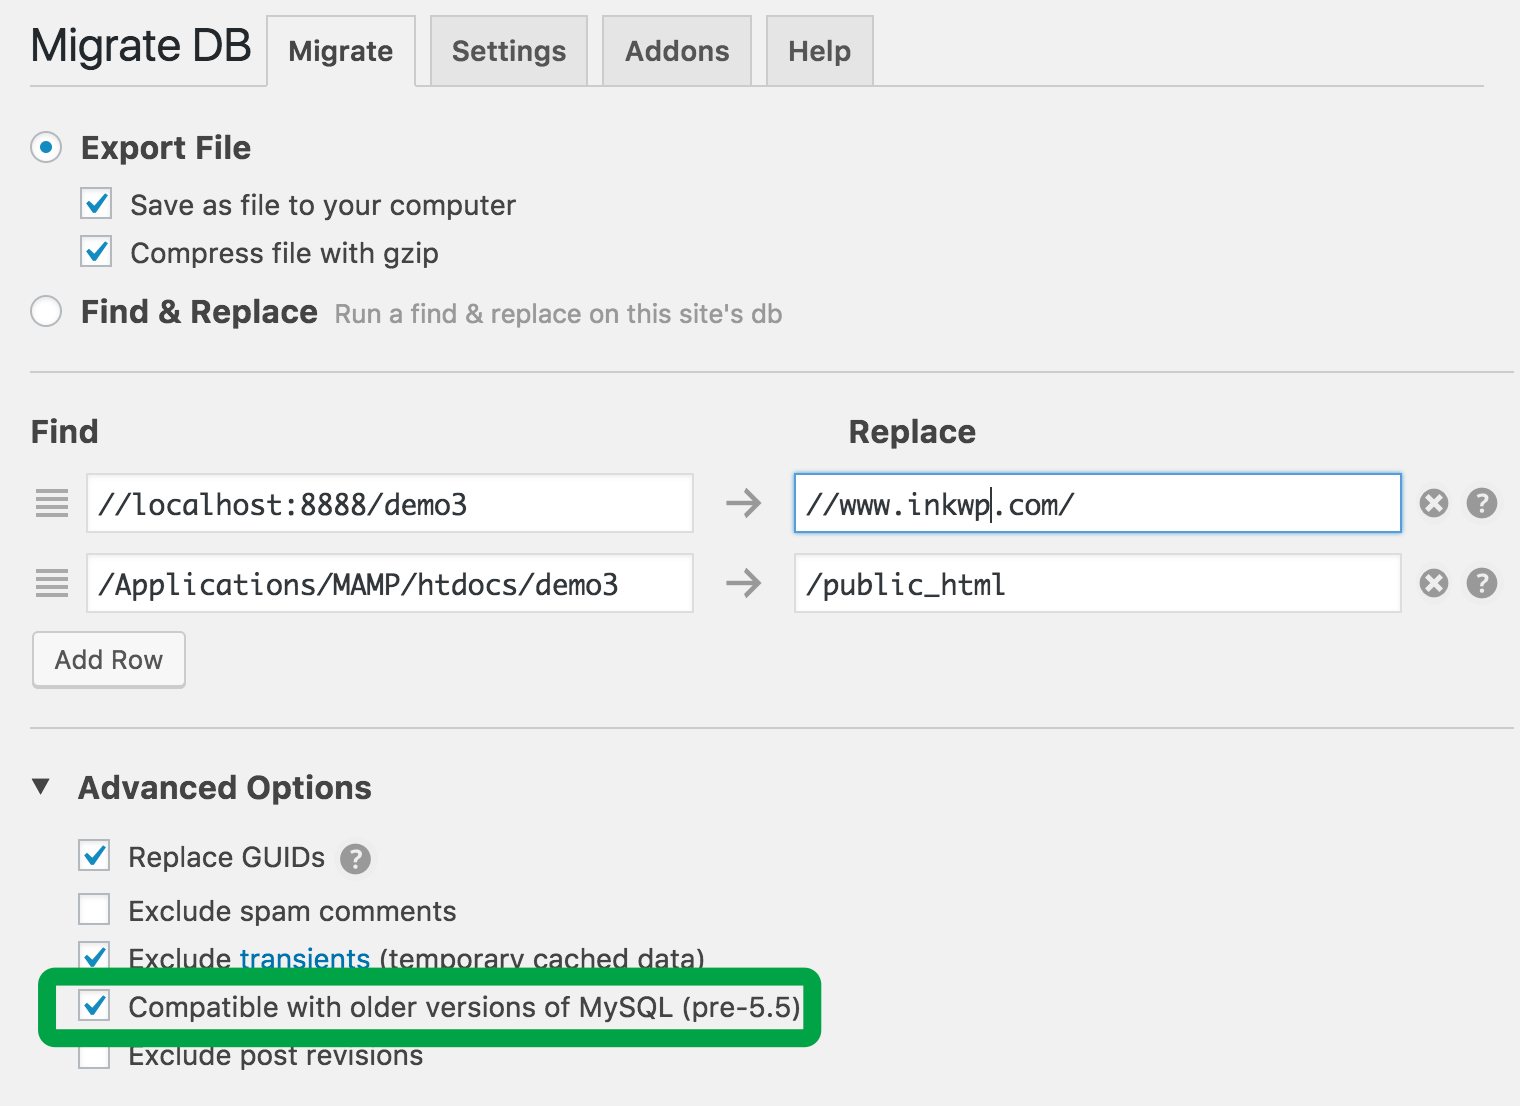Remove the first find-replace row
Screen dimensions: 1520x1106
1433,503
